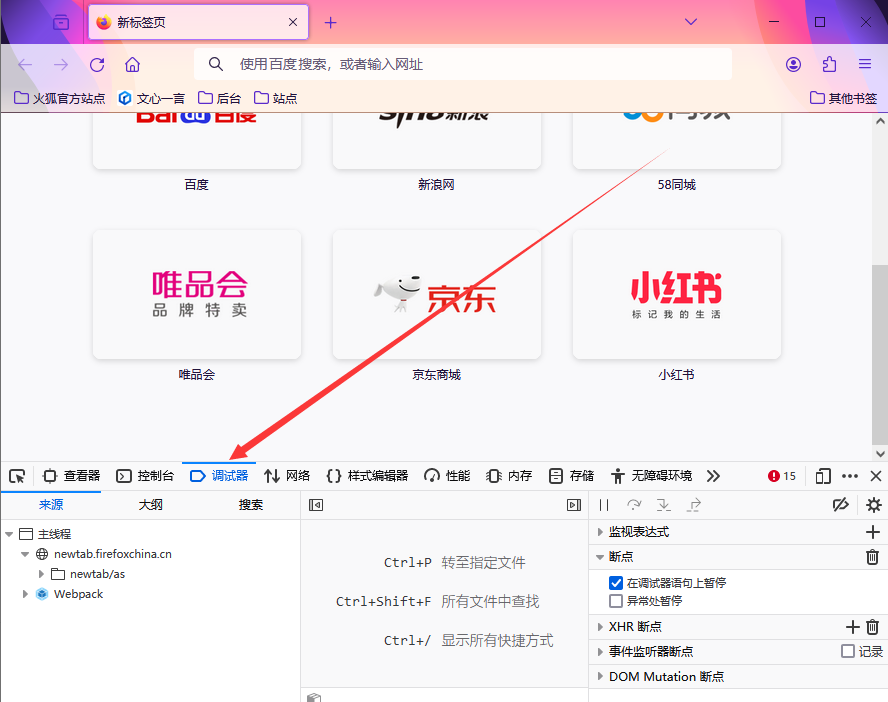
Task: Expand the newtab/as folder
Action: (x=41, y=574)
